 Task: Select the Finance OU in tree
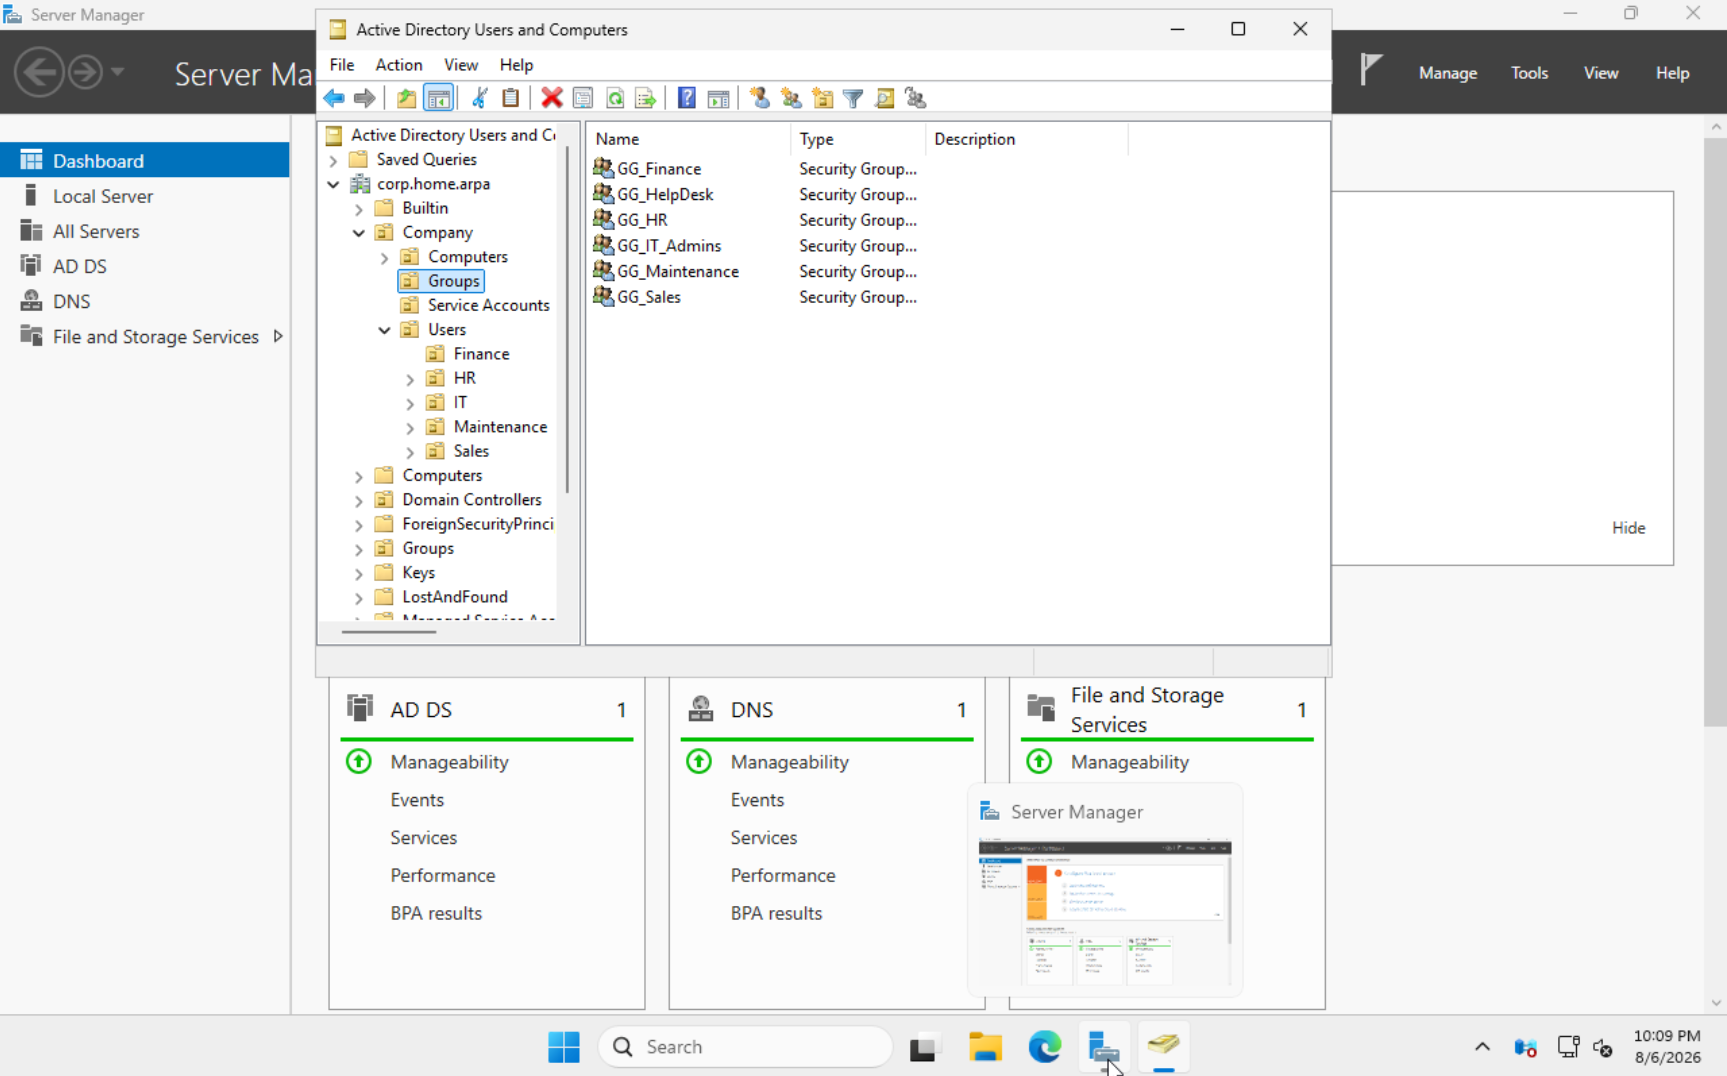click(481, 354)
